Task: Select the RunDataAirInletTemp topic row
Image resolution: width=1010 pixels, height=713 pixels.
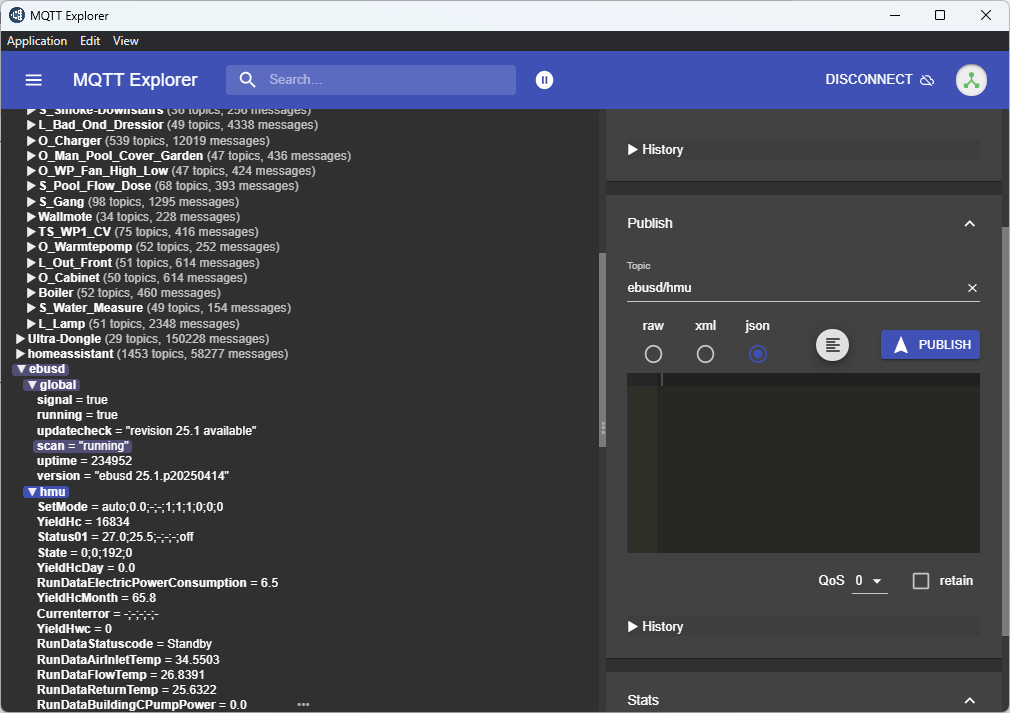Action: [128, 660]
